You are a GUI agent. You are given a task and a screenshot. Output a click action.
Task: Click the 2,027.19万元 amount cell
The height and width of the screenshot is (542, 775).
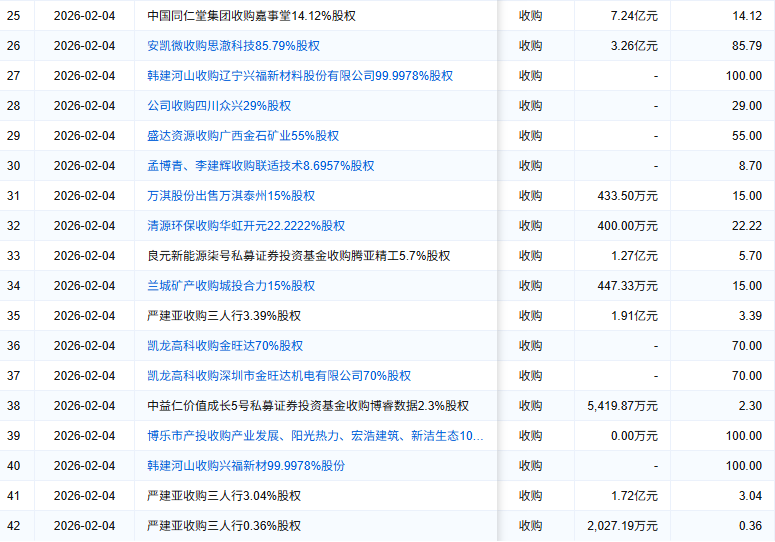click(x=623, y=526)
